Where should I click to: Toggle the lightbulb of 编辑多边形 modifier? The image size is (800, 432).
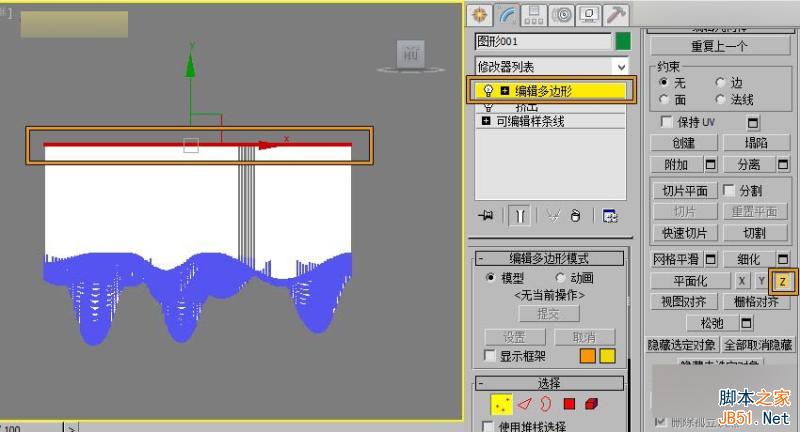pos(488,91)
